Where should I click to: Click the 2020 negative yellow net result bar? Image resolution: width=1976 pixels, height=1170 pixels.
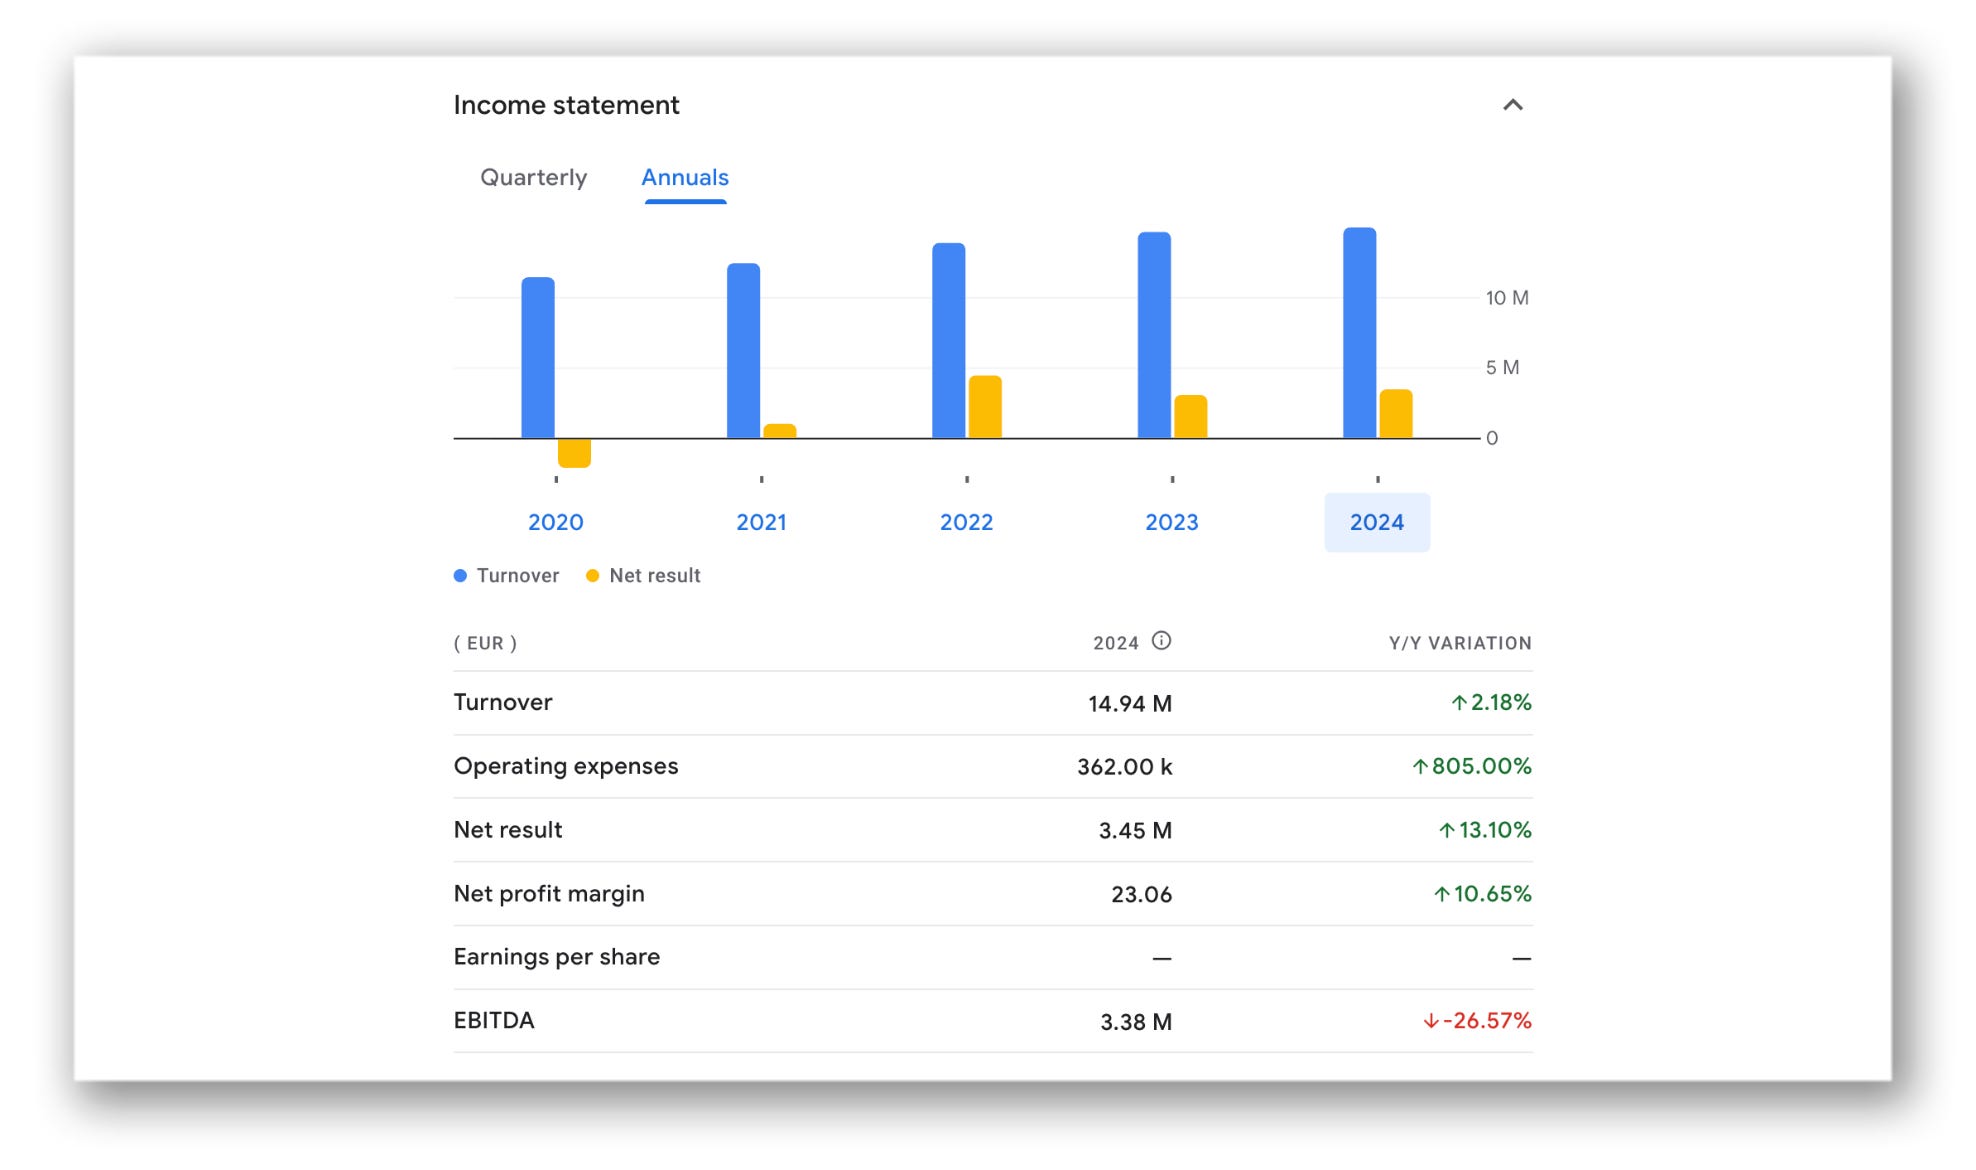point(574,453)
